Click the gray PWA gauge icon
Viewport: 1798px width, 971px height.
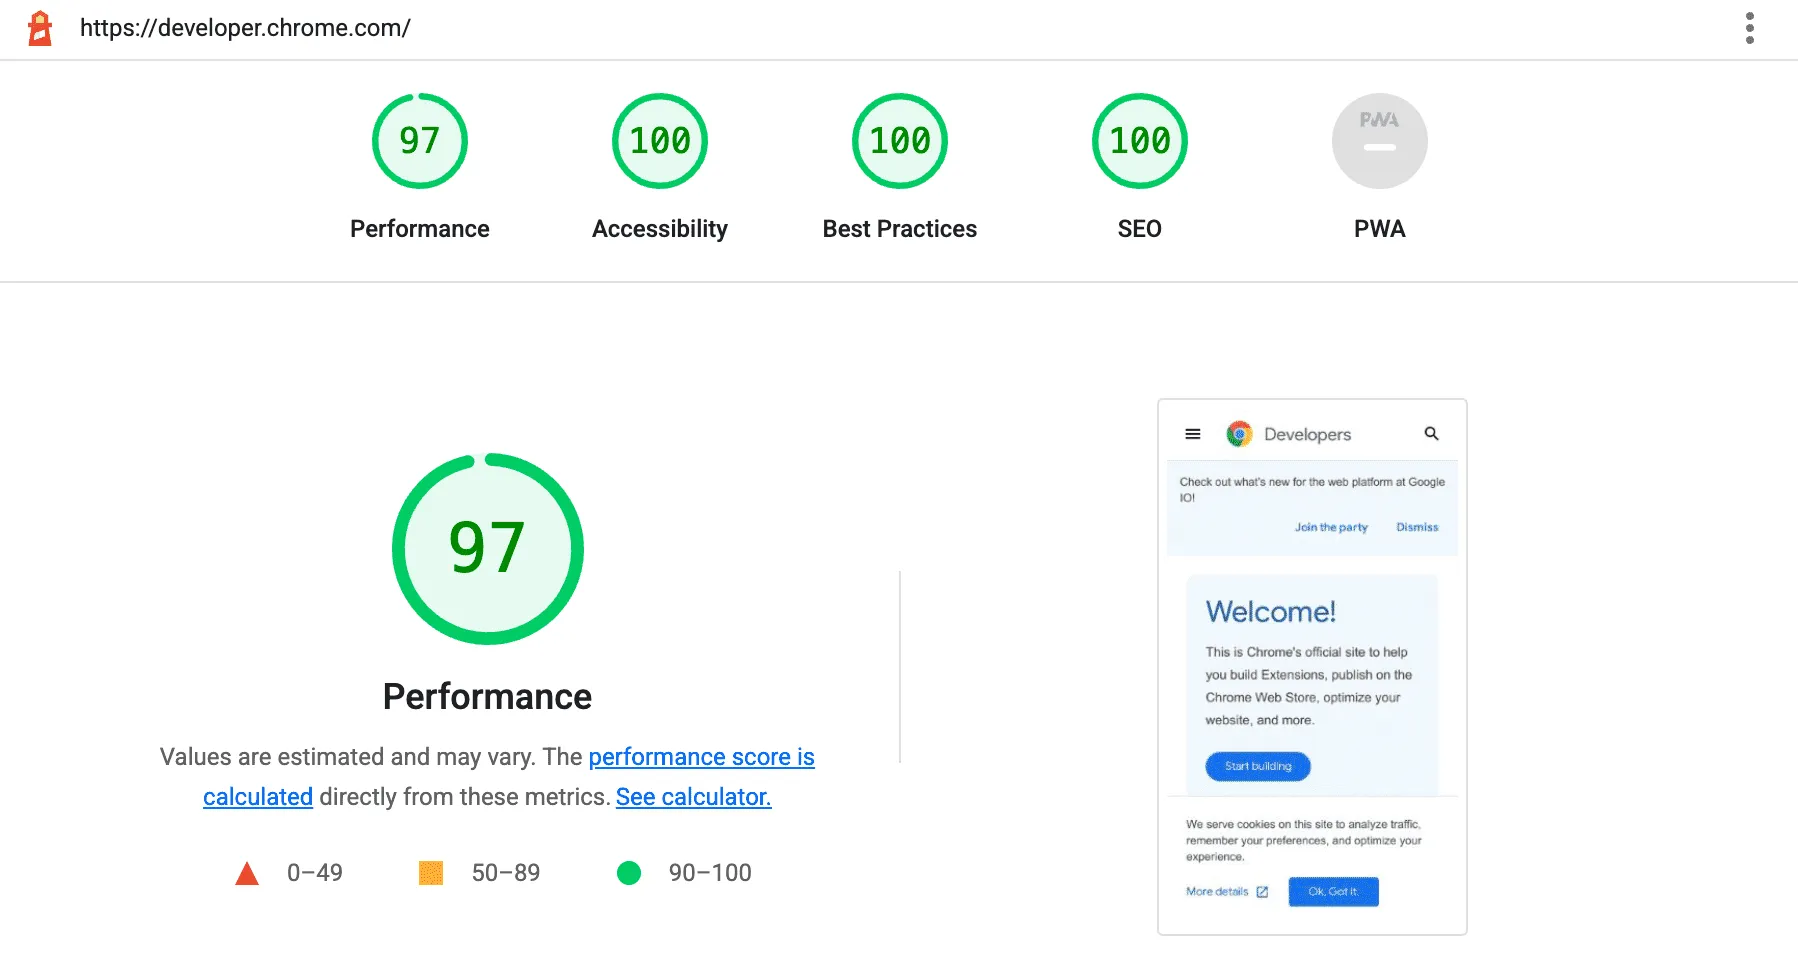point(1379,141)
